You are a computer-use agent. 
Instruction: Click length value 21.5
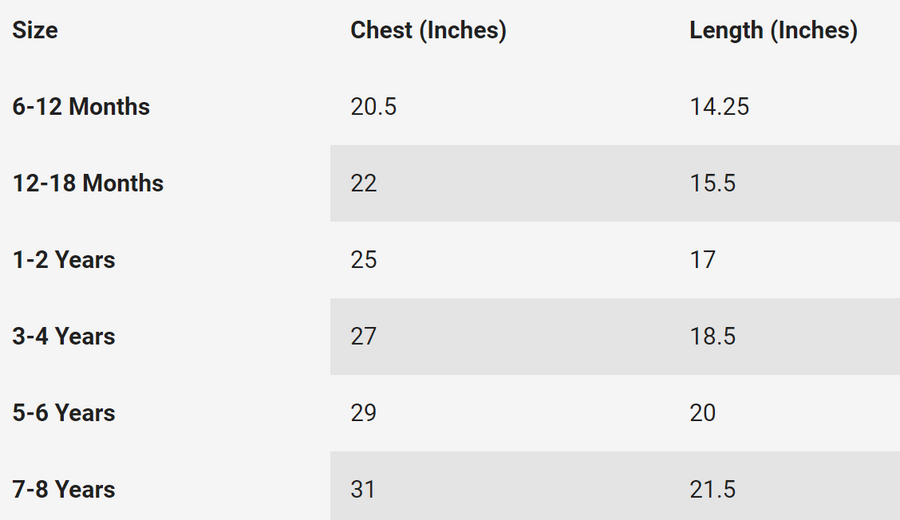pos(712,490)
